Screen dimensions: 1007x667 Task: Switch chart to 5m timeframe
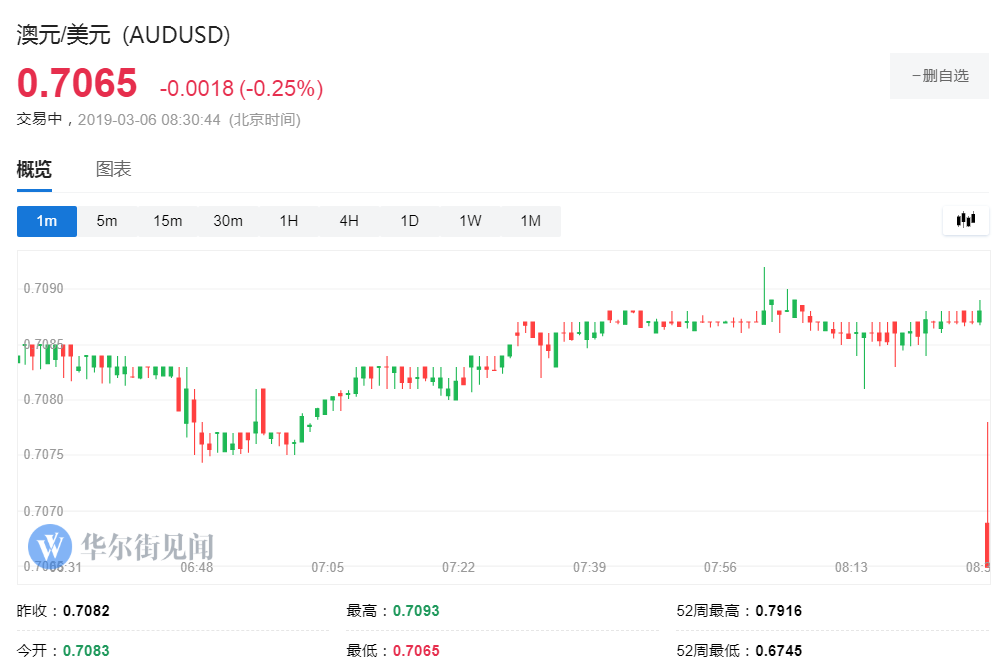tap(106, 220)
